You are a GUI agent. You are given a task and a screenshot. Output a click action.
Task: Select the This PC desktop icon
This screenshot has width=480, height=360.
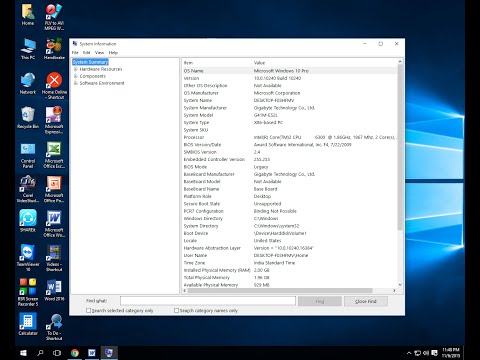coord(28,49)
